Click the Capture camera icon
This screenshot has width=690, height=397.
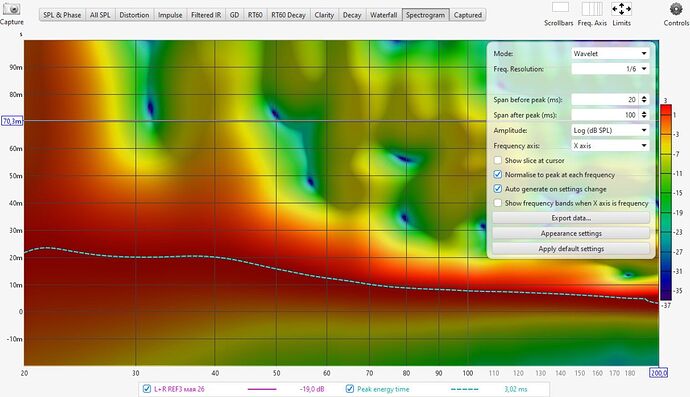click(11, 9)
